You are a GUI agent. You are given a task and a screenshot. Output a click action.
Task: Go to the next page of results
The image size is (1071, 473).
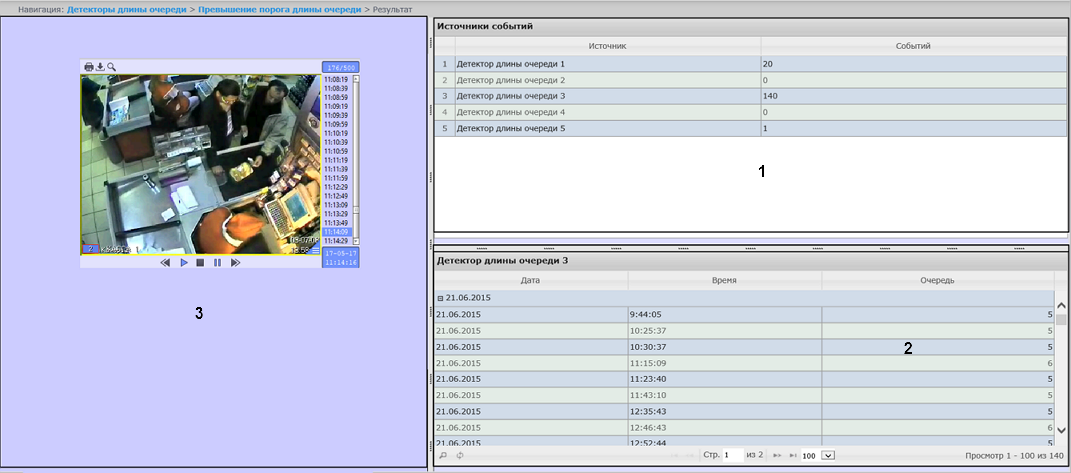[777, 455]
